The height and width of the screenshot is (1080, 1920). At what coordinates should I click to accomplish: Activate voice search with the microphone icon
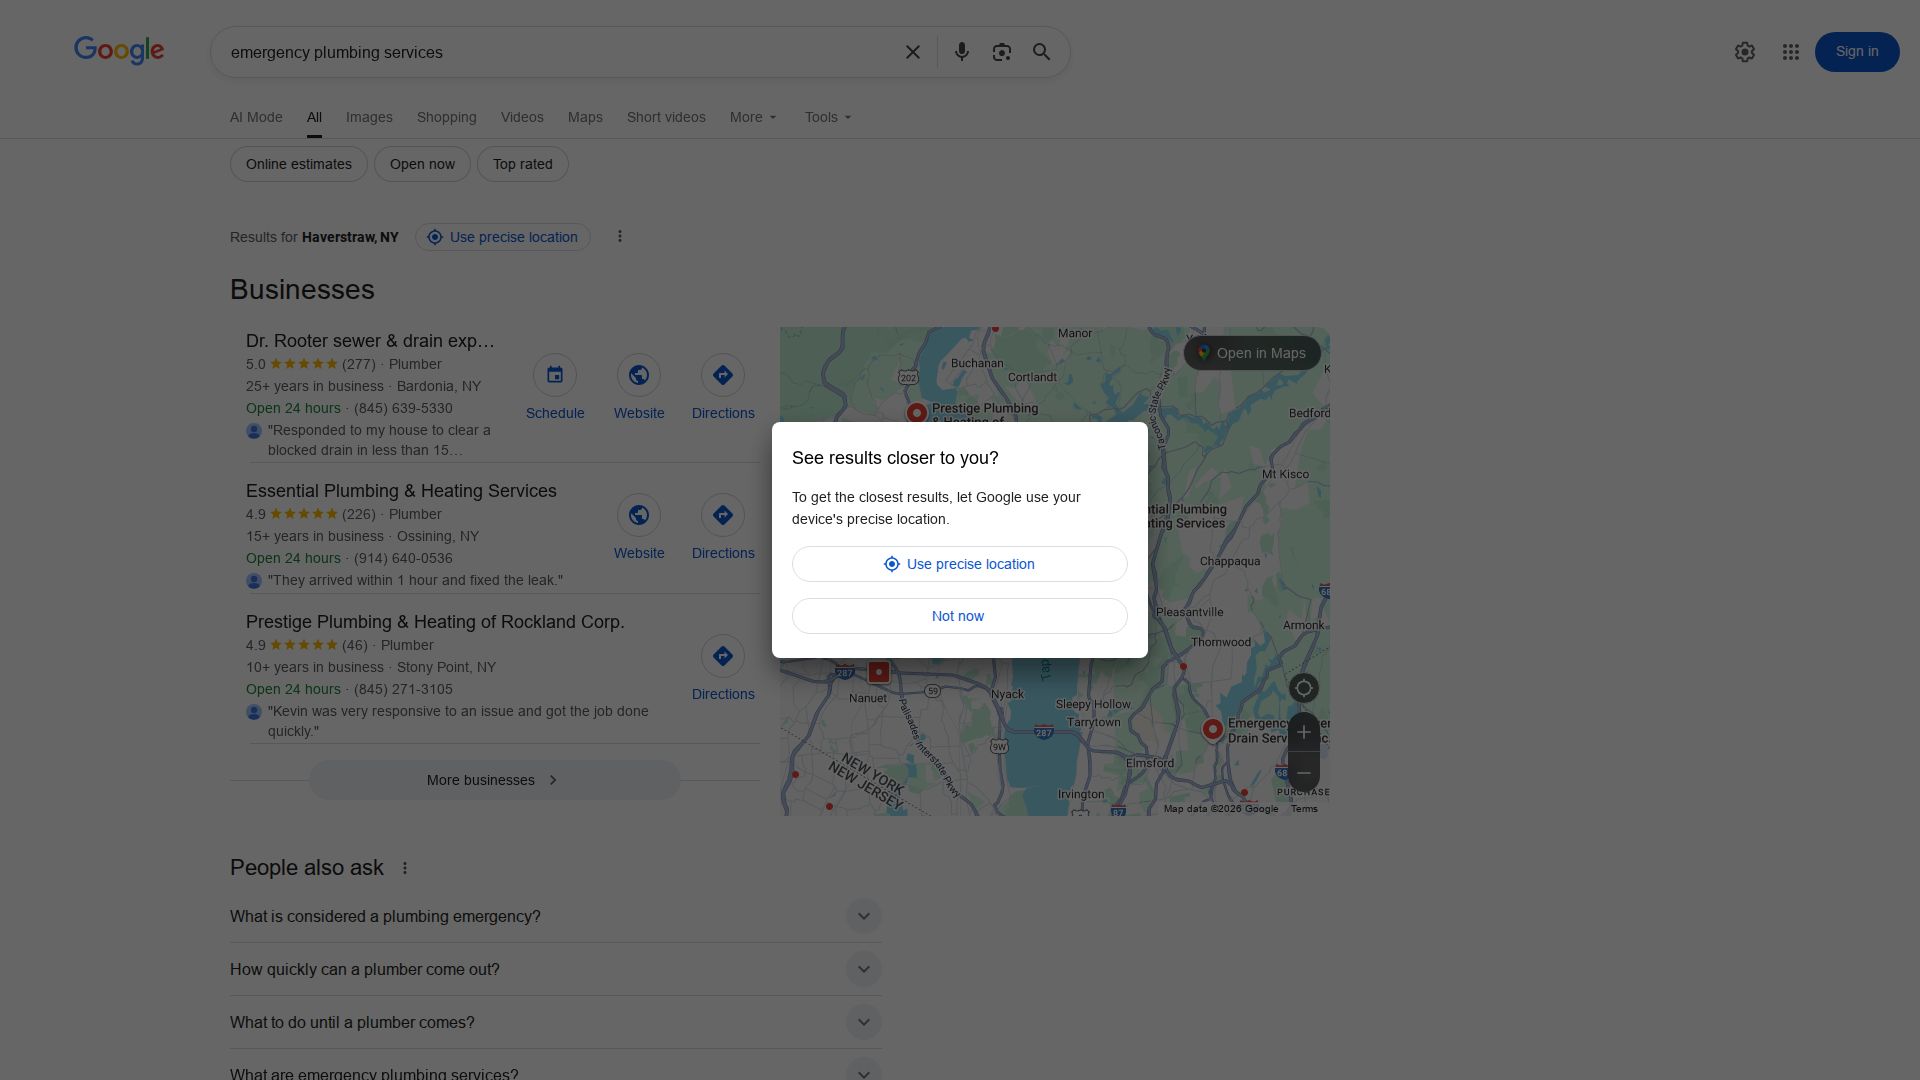point(962,52)
